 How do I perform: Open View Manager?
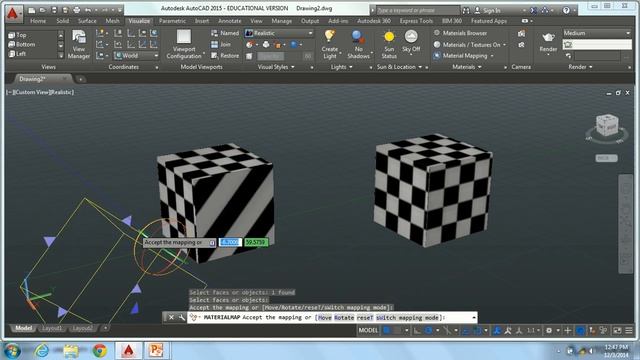point(79,44)
